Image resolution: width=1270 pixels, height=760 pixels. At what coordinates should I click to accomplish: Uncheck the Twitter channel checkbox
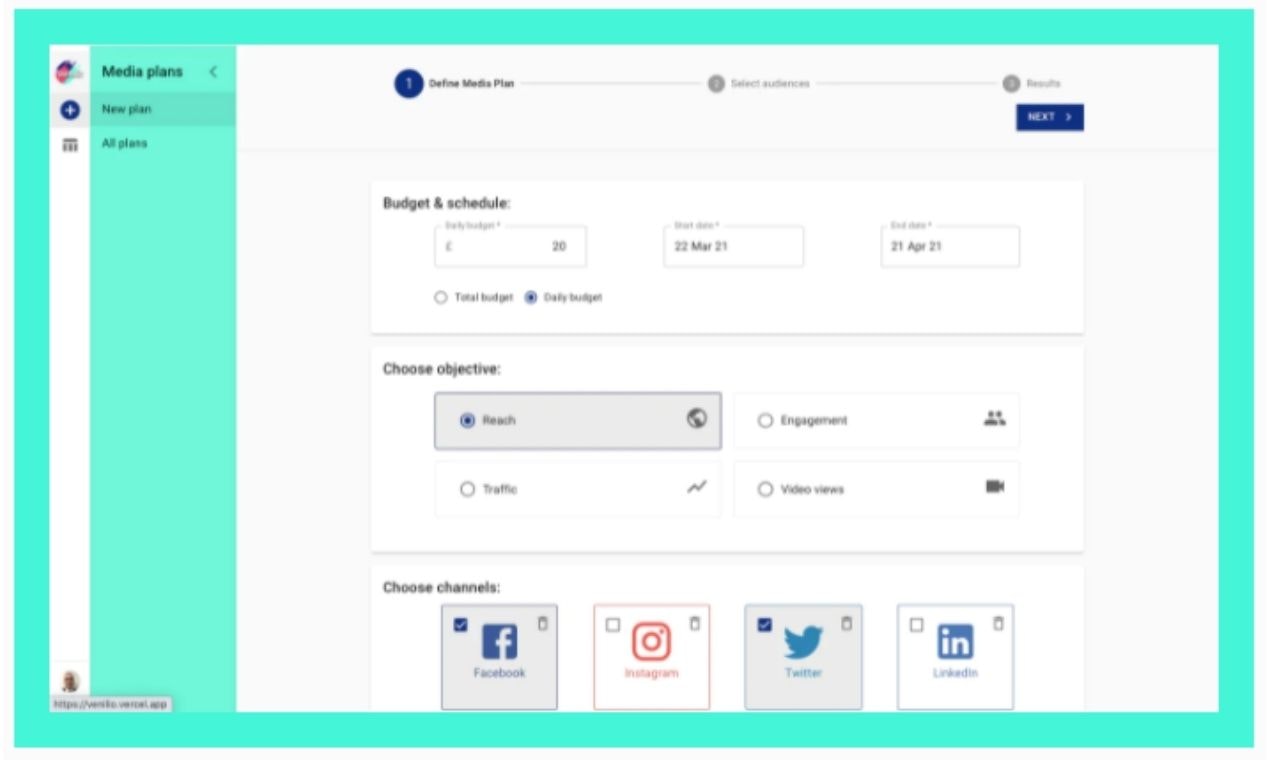[x=764, y=624]
